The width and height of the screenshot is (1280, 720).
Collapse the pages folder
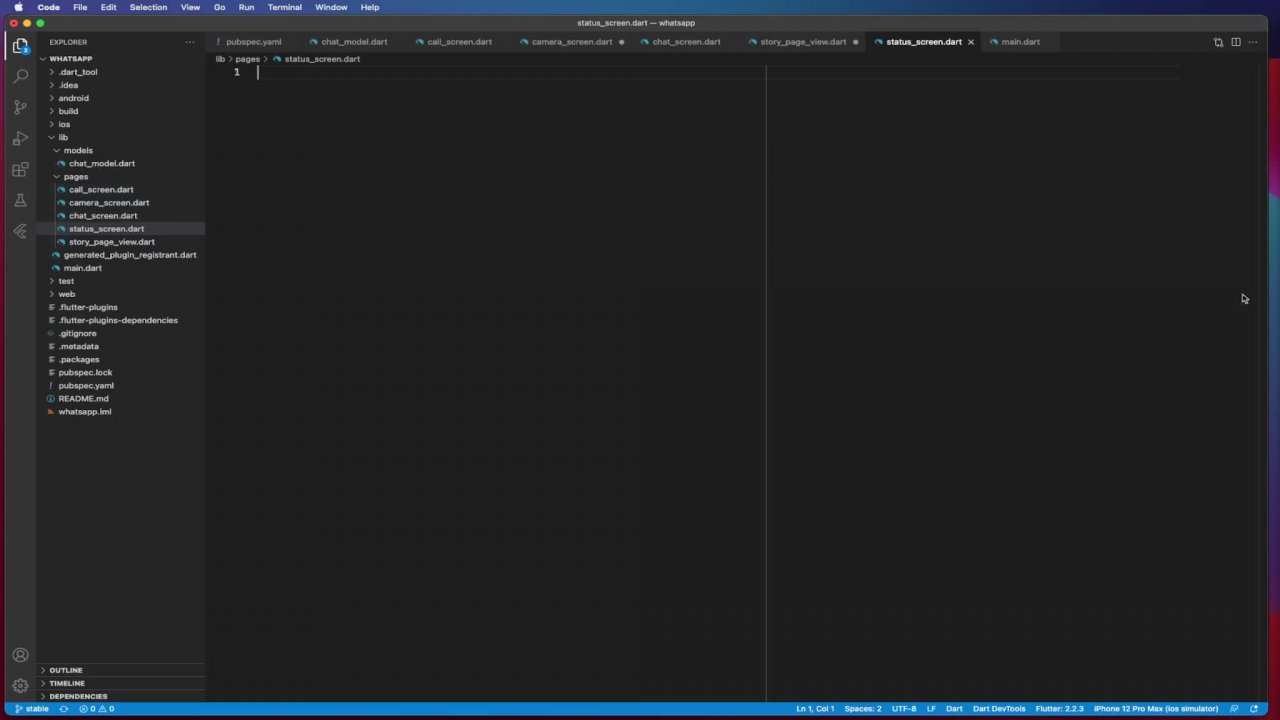[75, 176]
